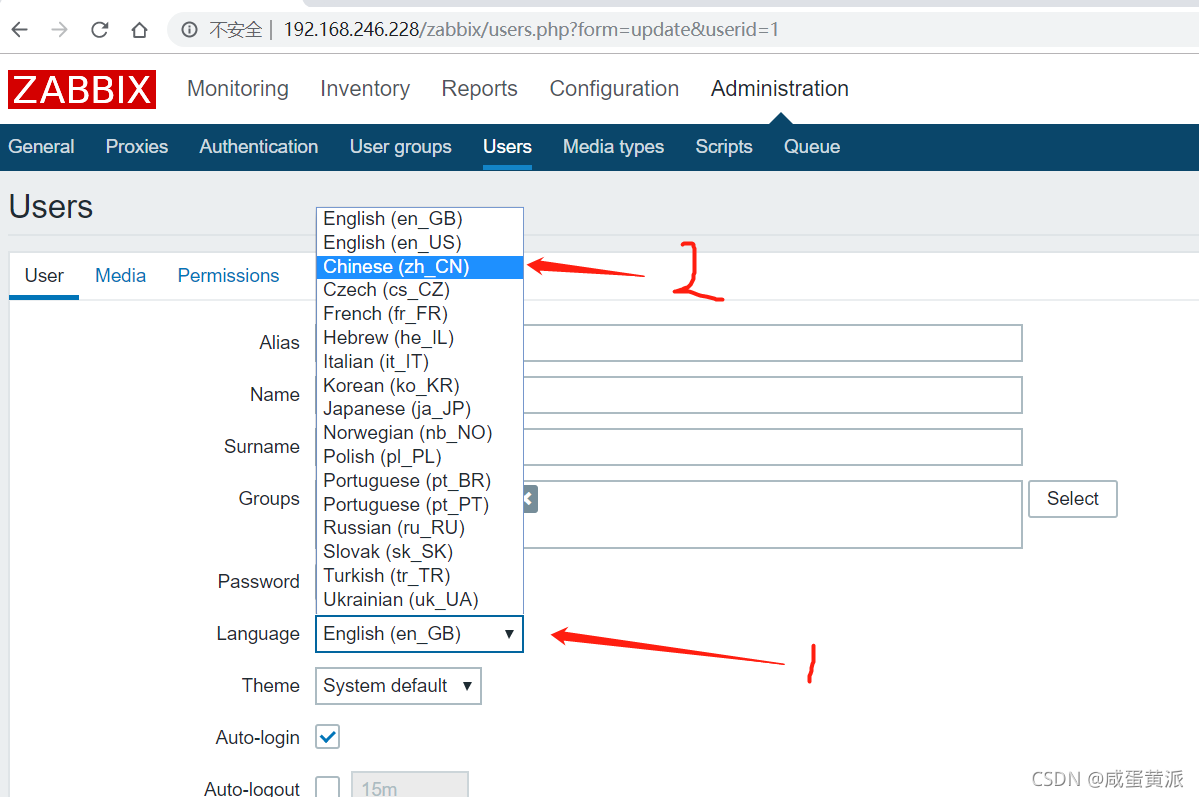Image resolution: width=1199 pixels, height=797 pixels.
Task: Open the Language dropdown showing English (en_GB)
Action: click(x=419, y=634)
